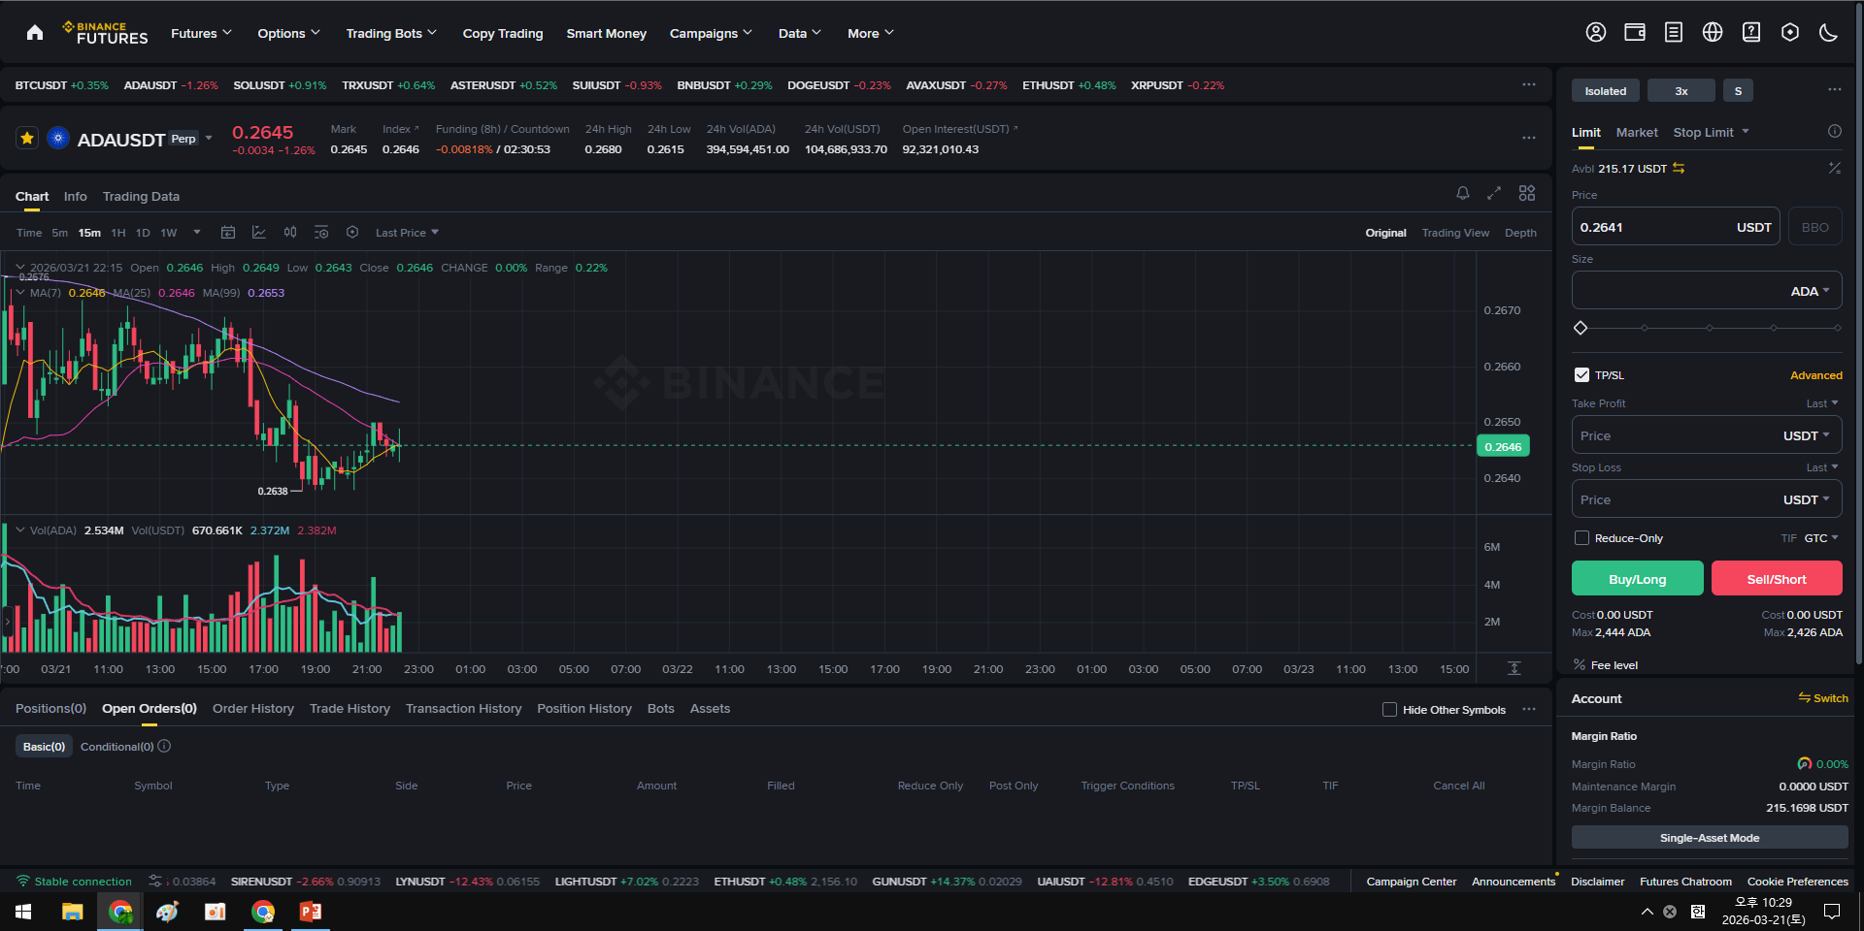The image size is (1864, 931).
Task: Click the hexagon chart settings icon
Action: (352, 232)
